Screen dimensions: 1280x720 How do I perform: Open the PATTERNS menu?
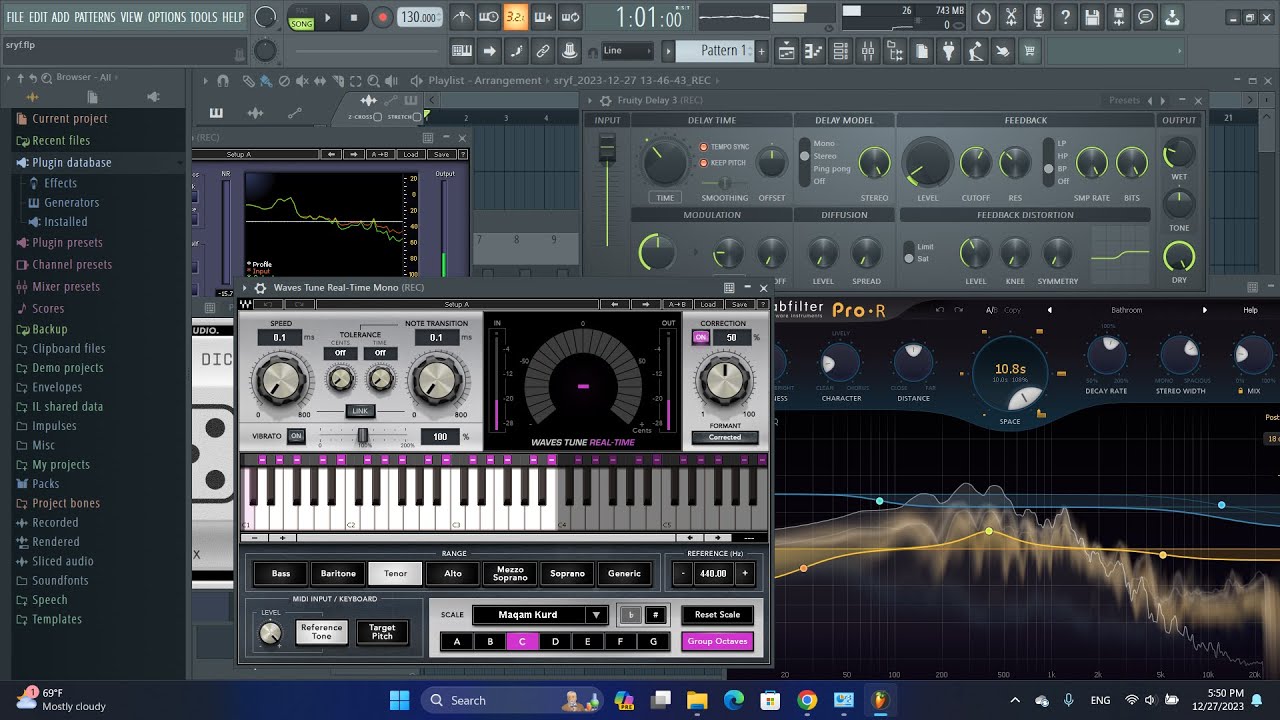coord(95,17)
